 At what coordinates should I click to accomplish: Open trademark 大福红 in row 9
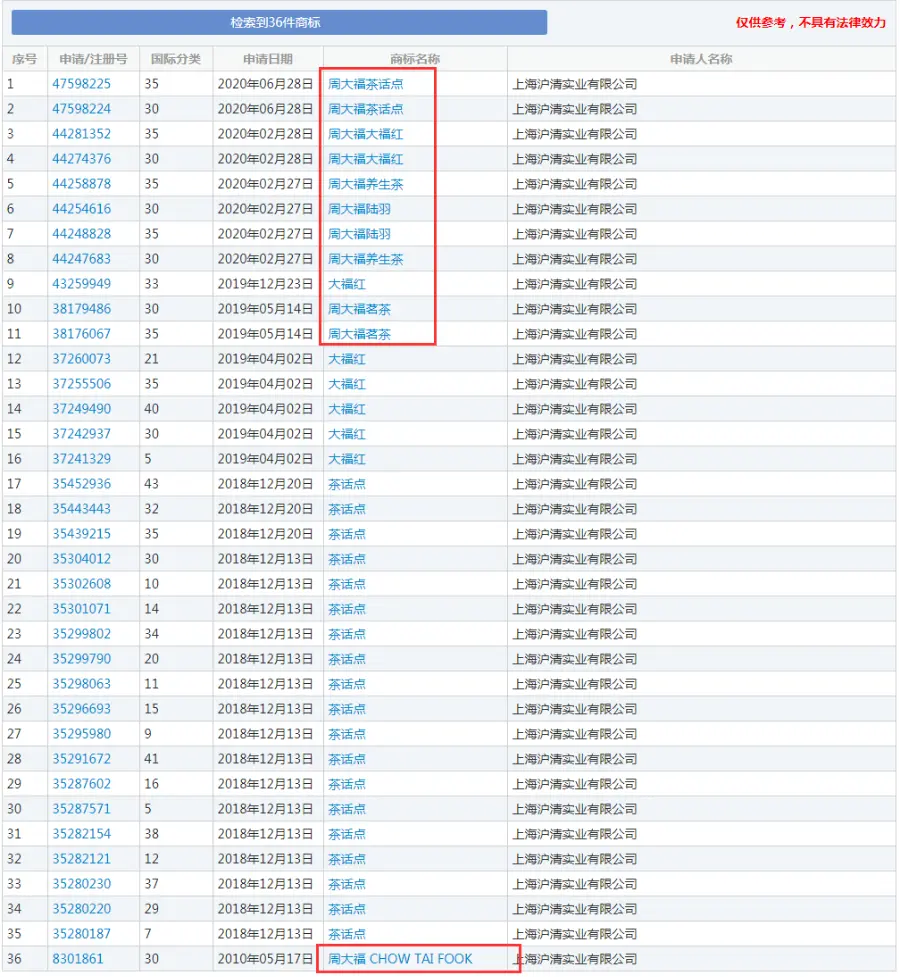click(347, 284)
